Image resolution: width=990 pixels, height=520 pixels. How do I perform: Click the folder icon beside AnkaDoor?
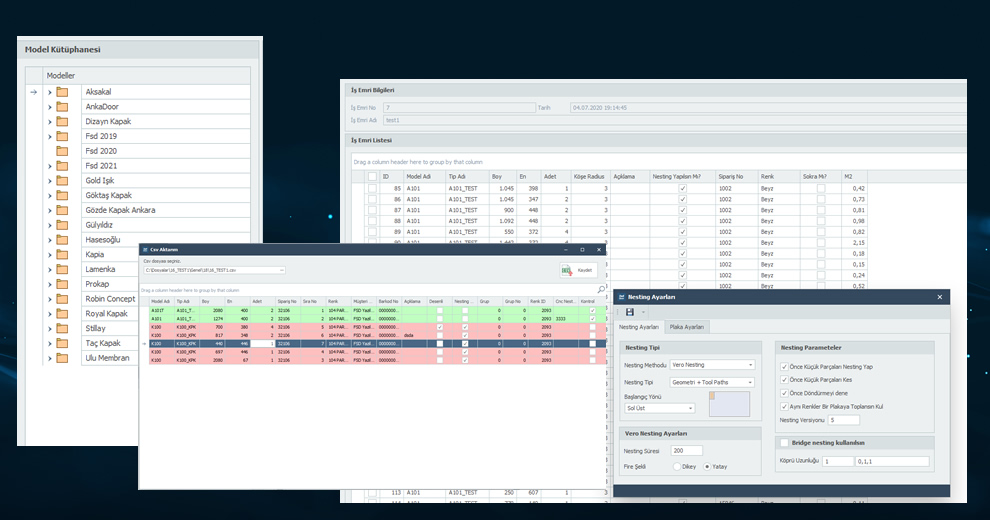click(62, 107)
